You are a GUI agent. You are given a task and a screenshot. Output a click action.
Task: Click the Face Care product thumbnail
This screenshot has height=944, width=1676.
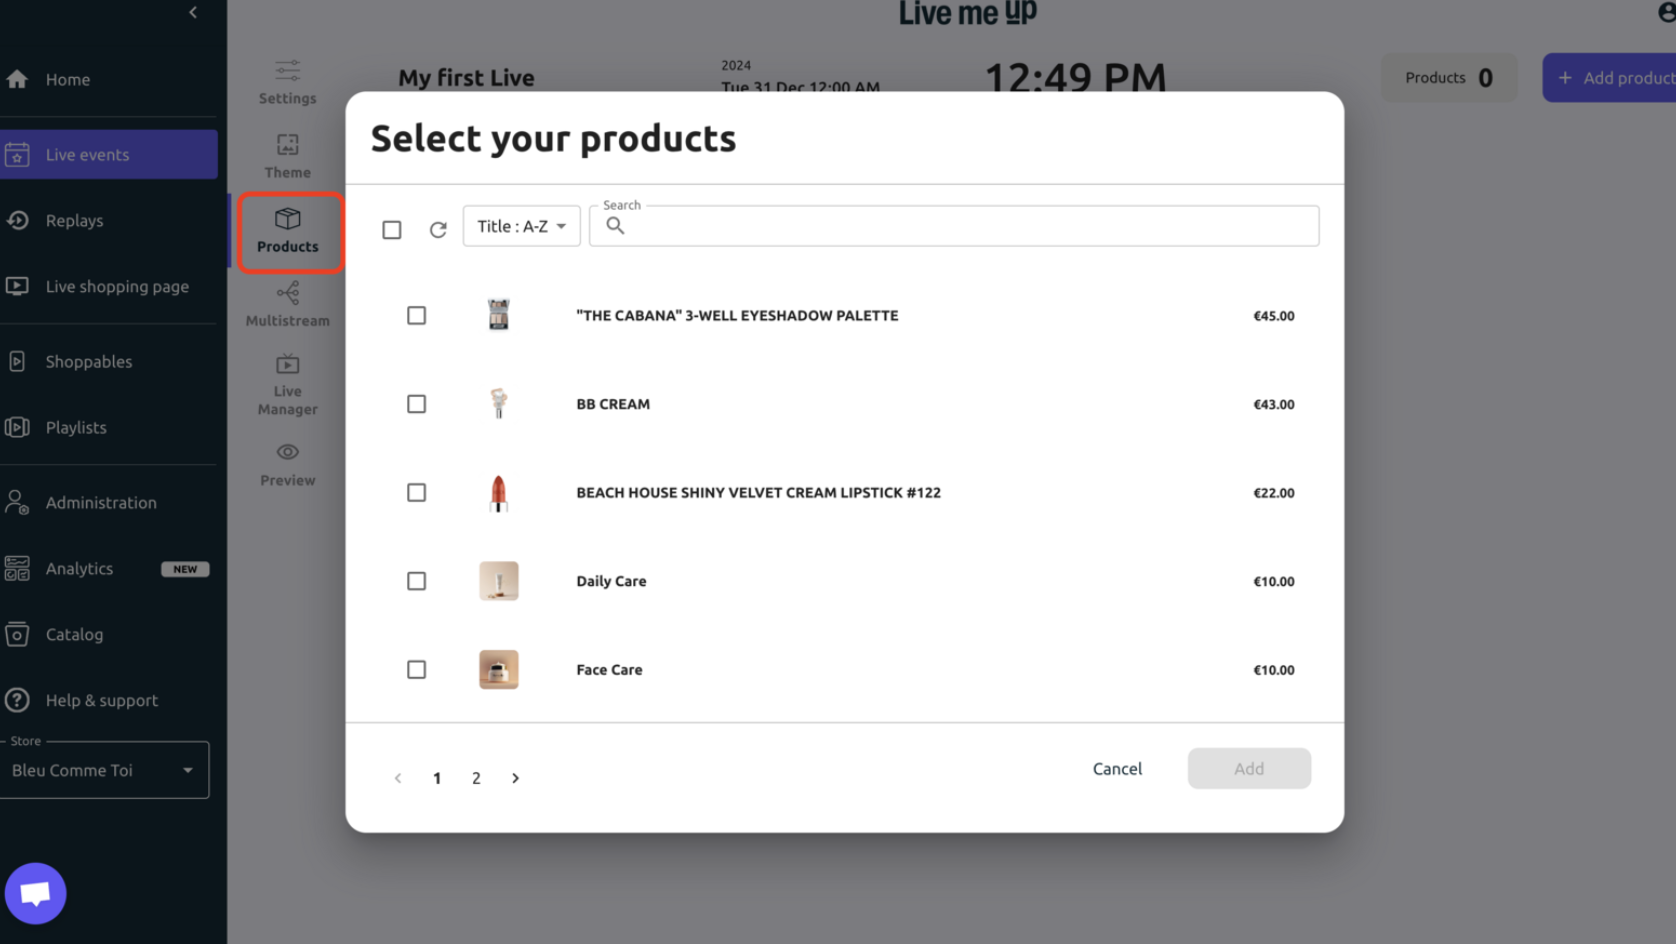point(498,670)
